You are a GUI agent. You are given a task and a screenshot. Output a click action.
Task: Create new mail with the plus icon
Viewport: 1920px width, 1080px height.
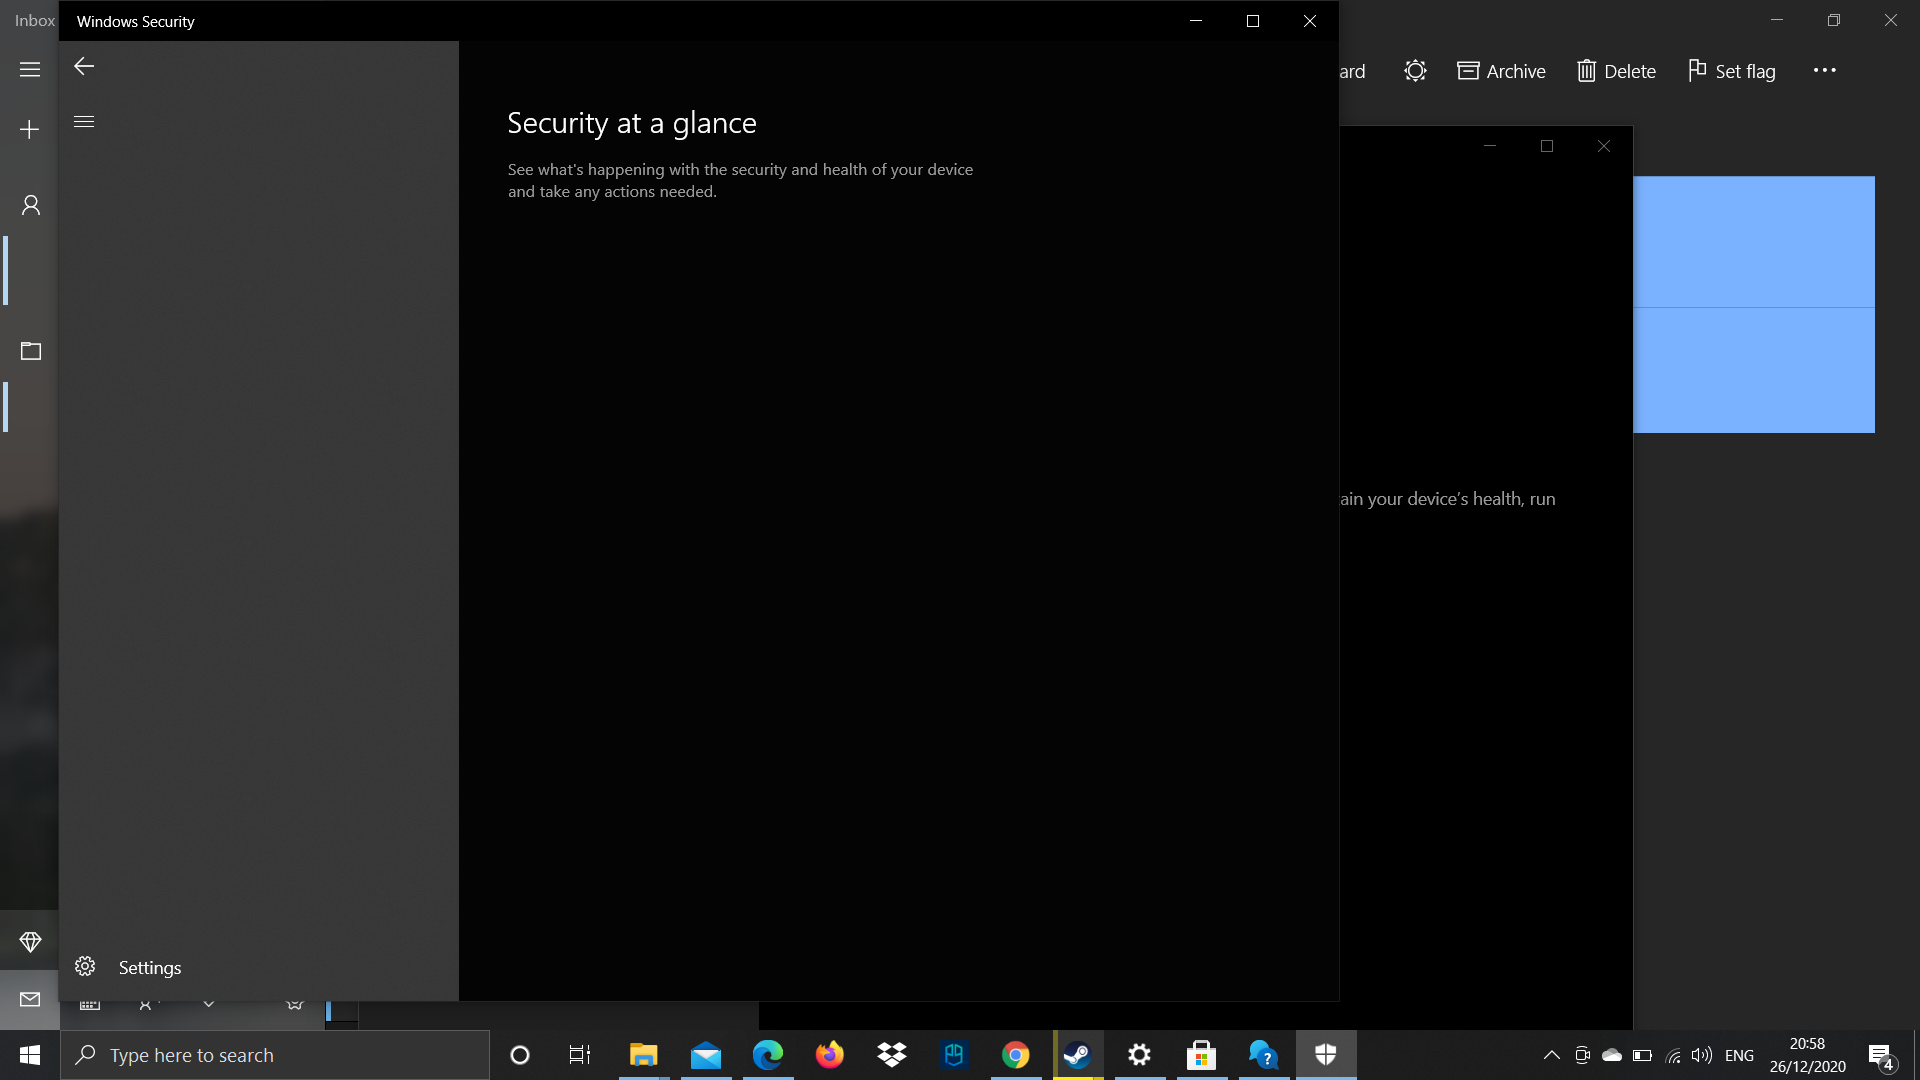tap(30, 130)
